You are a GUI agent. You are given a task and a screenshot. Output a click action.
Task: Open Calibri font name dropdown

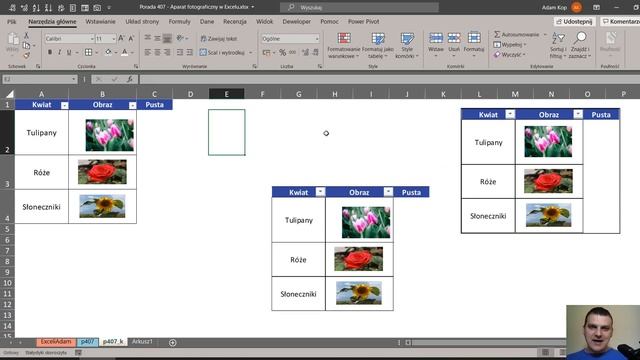pyautogui.click(x=92, y=38)
